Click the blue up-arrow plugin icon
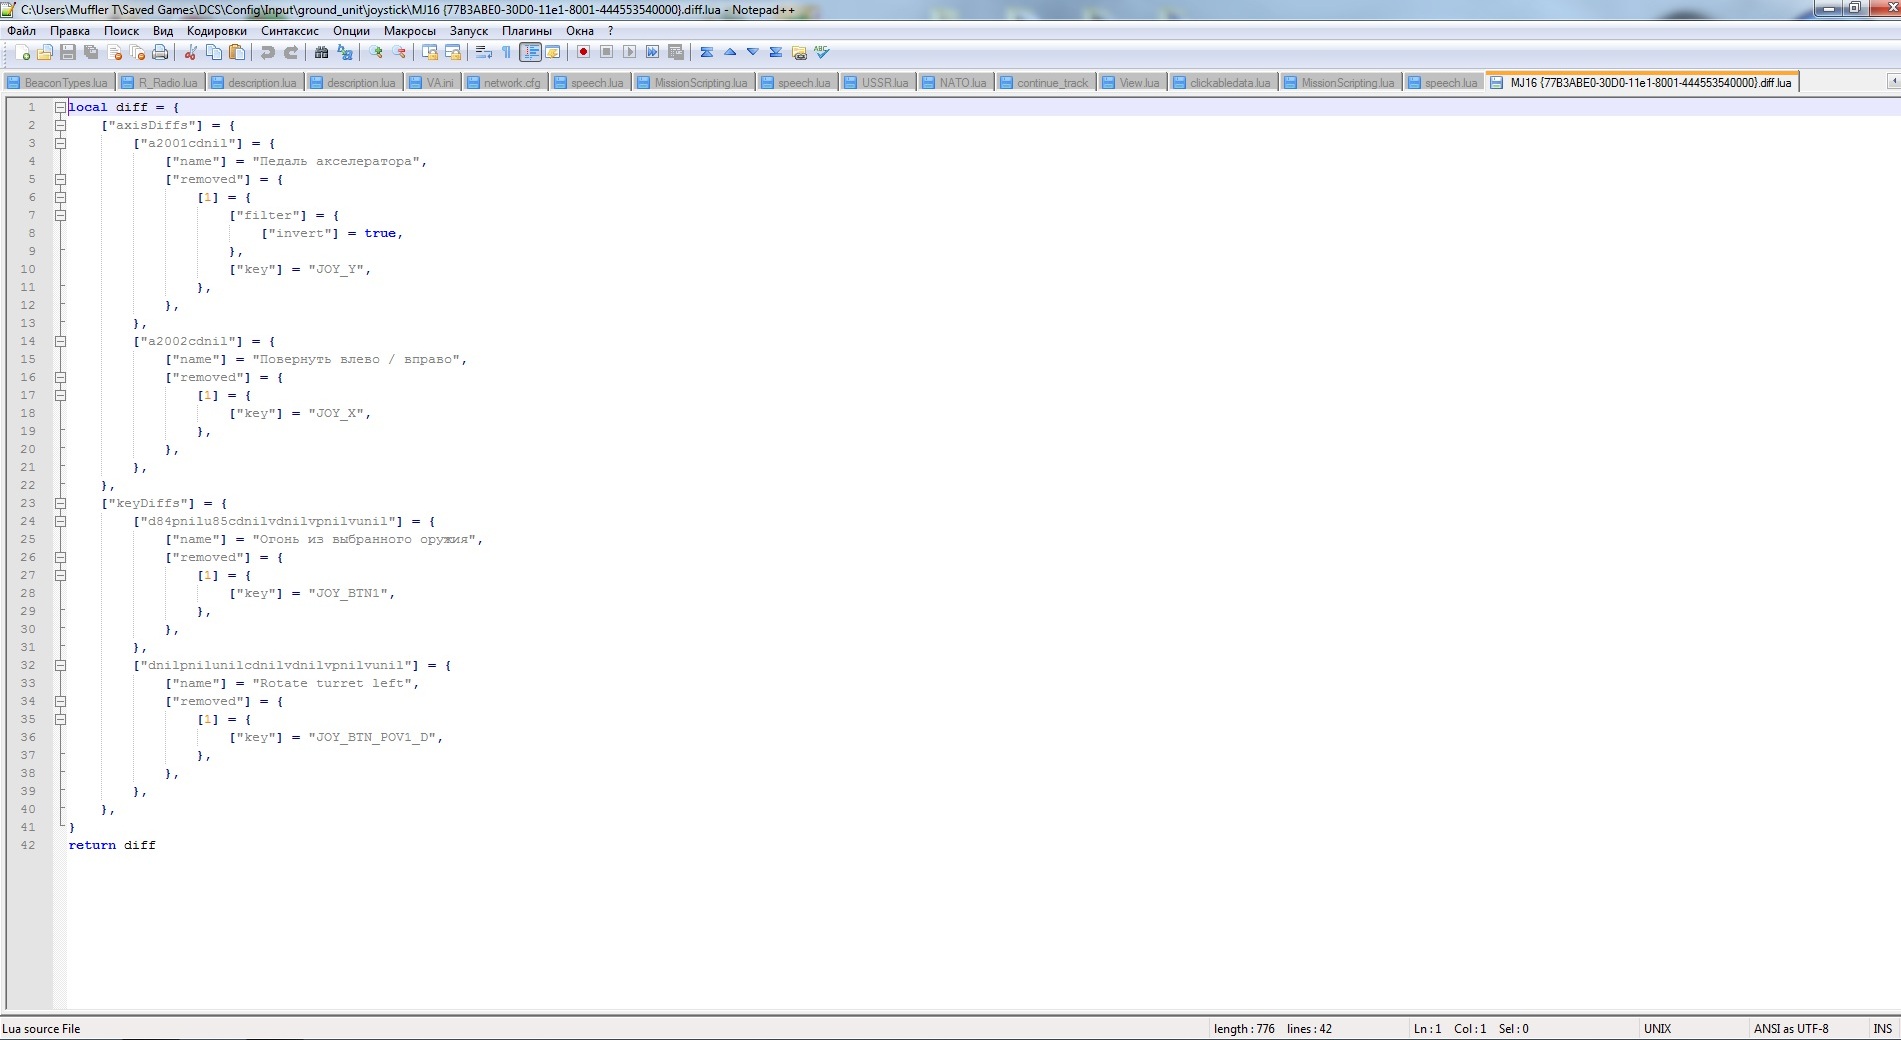The image size is (1901, 1040). 730,53
